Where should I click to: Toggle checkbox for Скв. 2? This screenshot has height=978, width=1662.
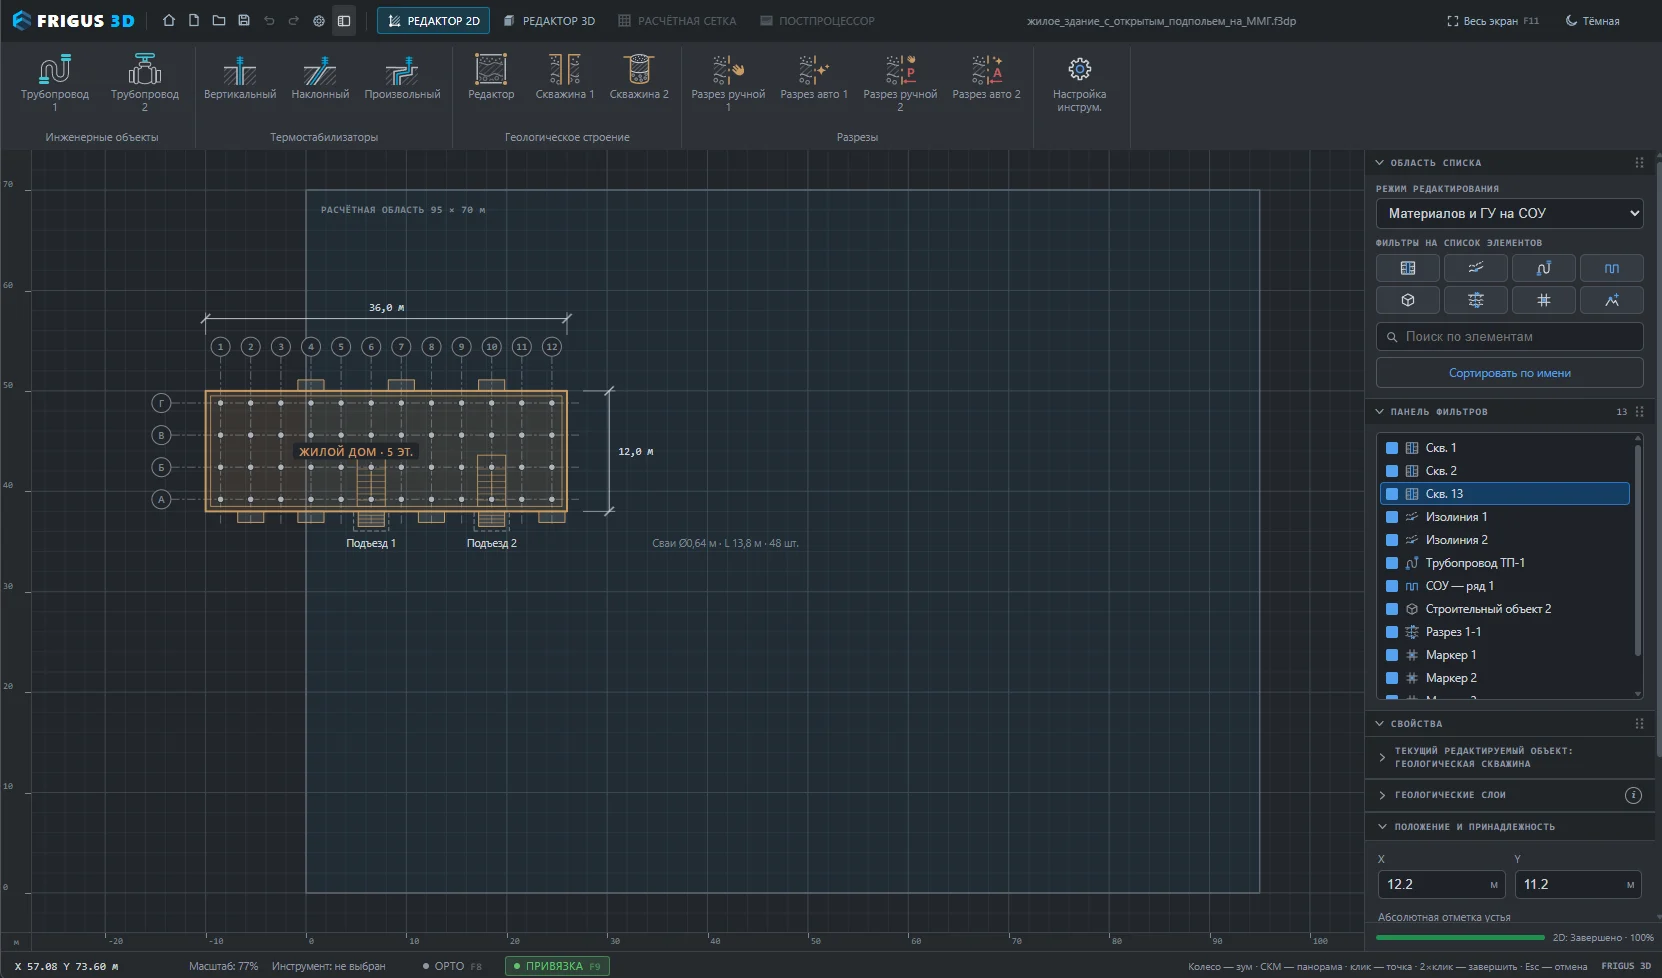pos(1392,471)
